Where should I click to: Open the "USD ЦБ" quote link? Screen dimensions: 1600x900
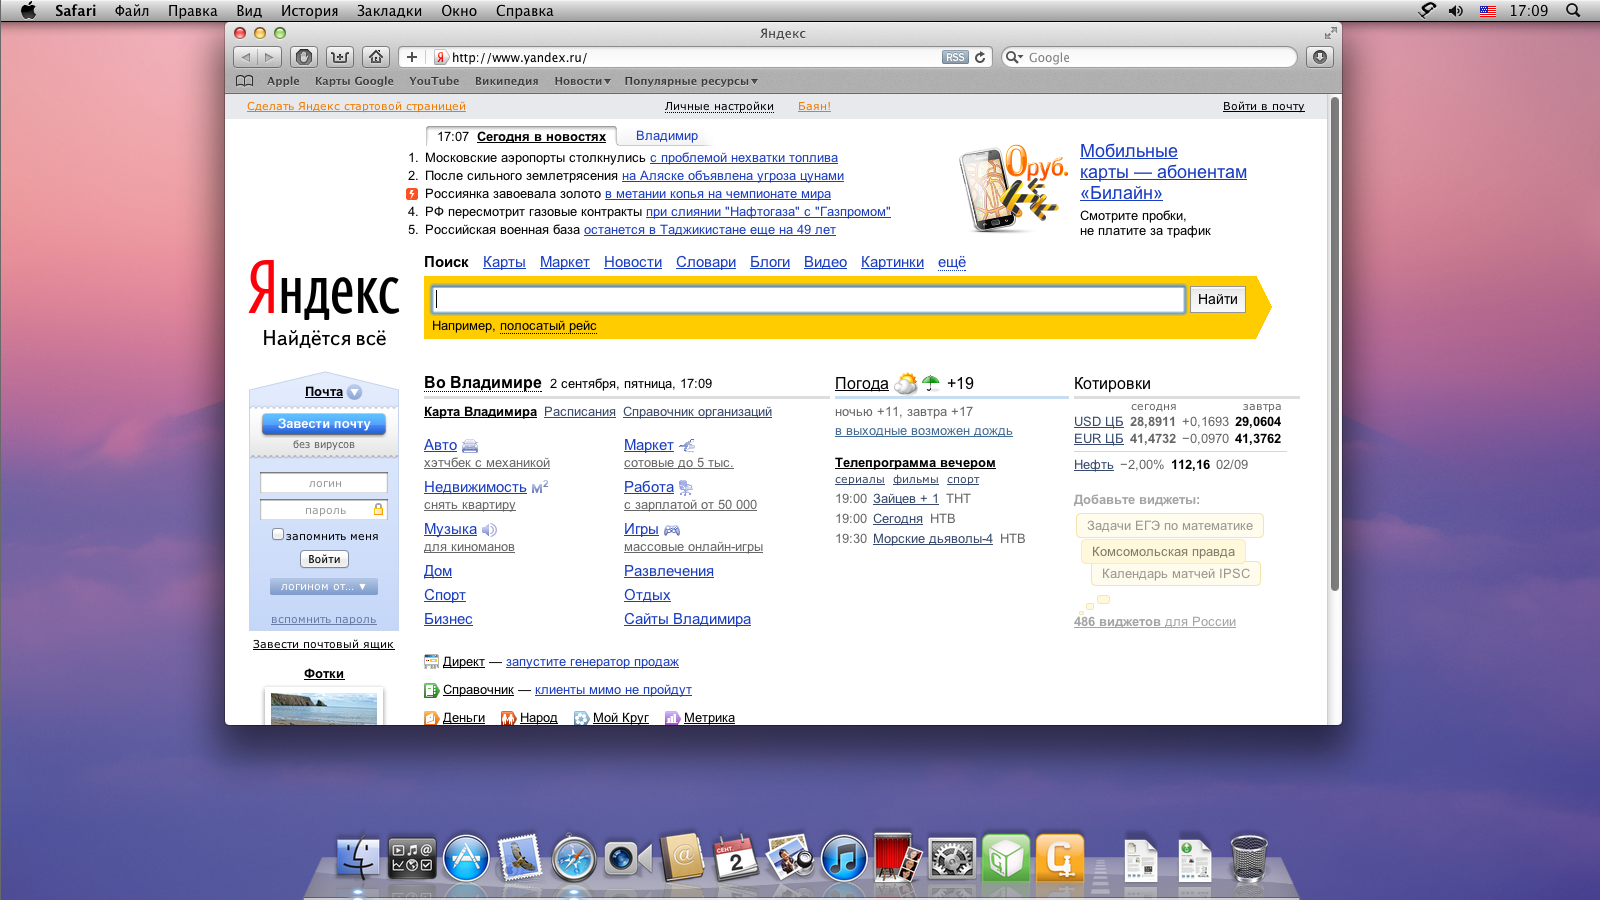[x=1099, y=422]
